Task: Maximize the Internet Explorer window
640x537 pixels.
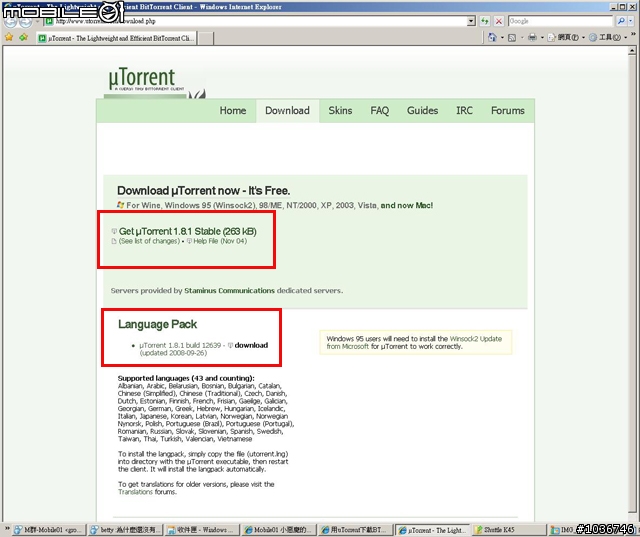Action: [x=622, y=7]
